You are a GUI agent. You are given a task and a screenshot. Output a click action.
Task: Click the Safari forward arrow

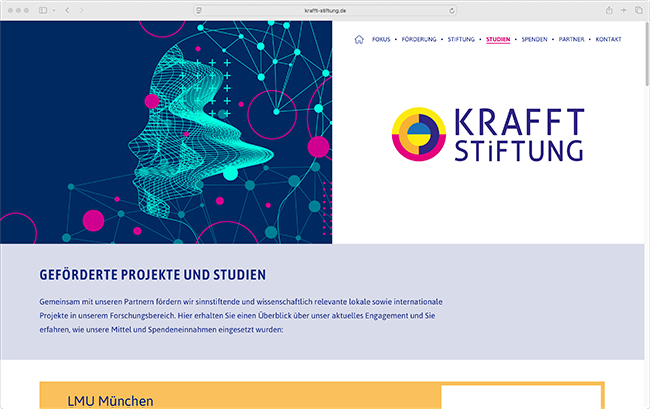pos(81,10)
